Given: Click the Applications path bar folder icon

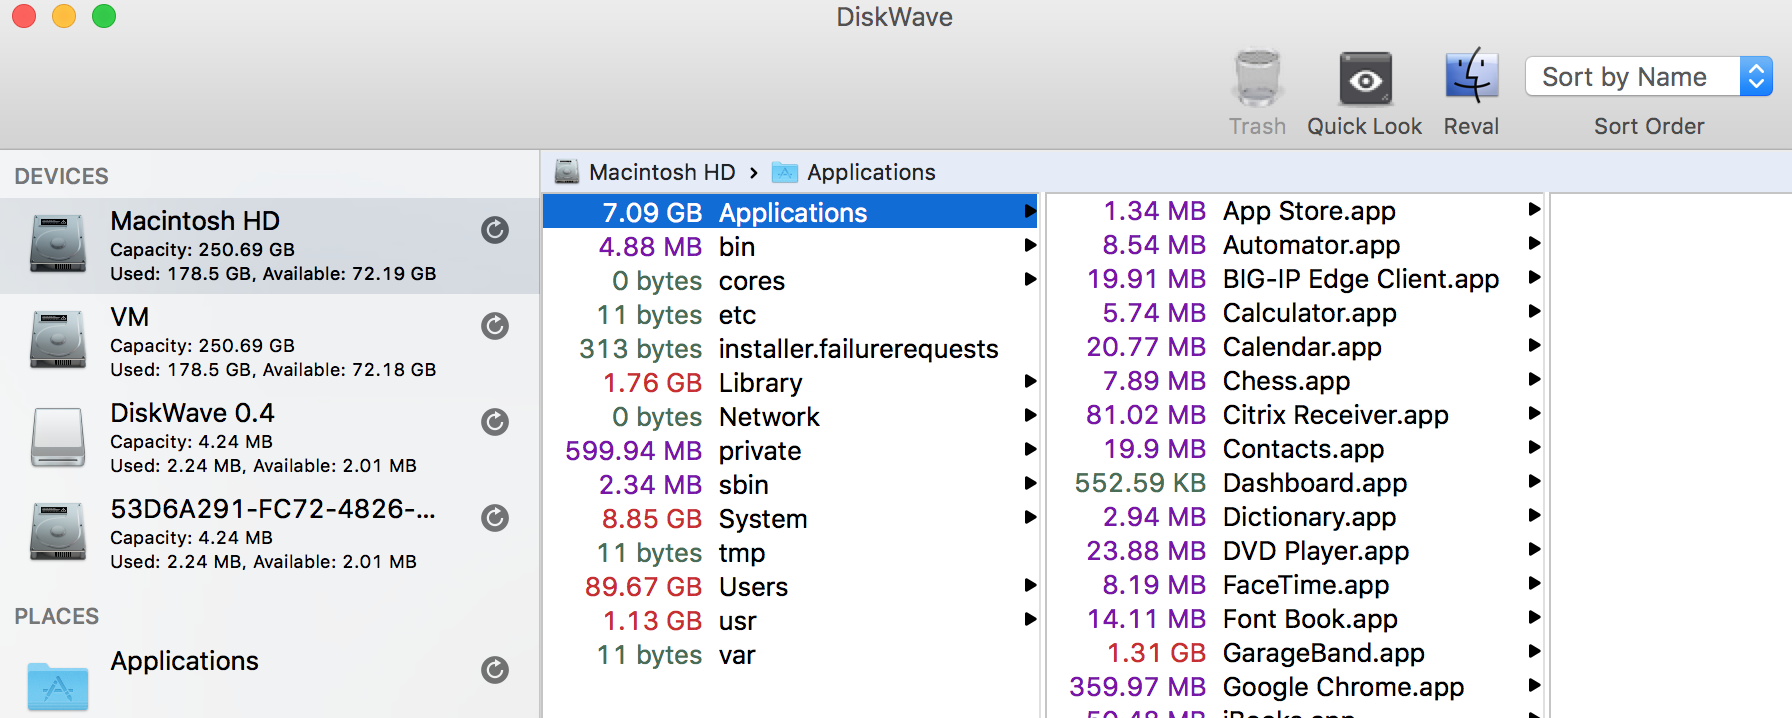Looking at the screenshot, I should pyautogui.click(x=785, y=172).
